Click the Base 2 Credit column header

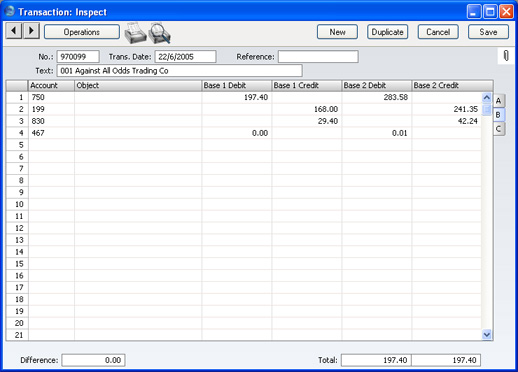tap(452, 86)
